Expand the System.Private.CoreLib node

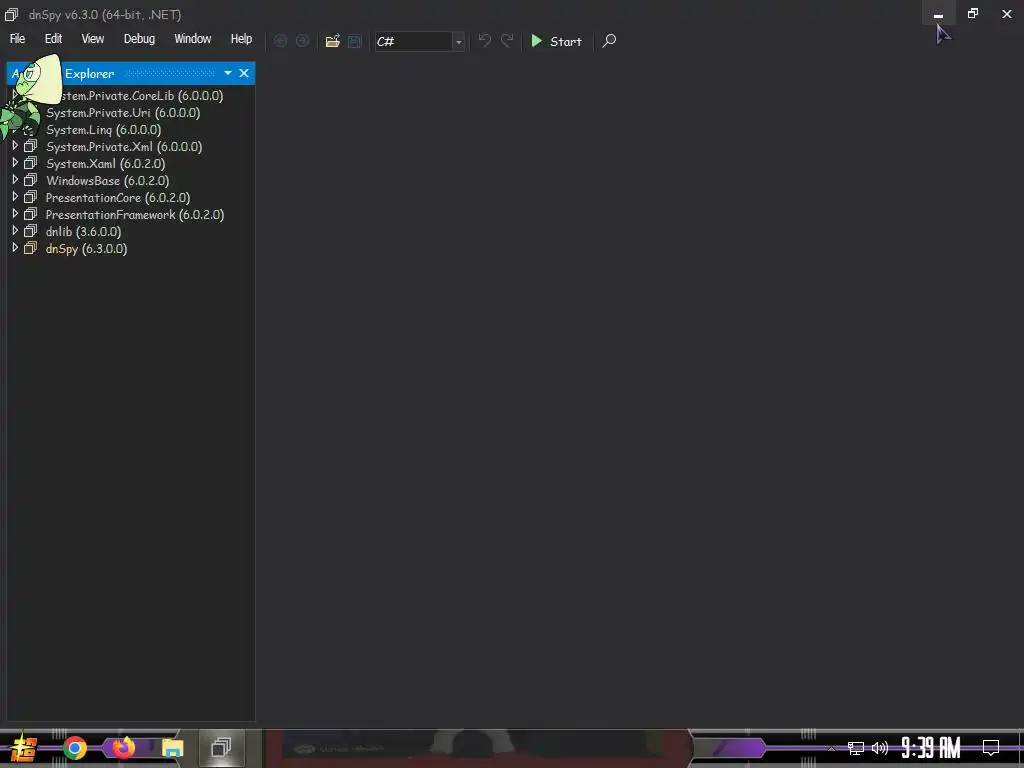click(x=14, y=95)
